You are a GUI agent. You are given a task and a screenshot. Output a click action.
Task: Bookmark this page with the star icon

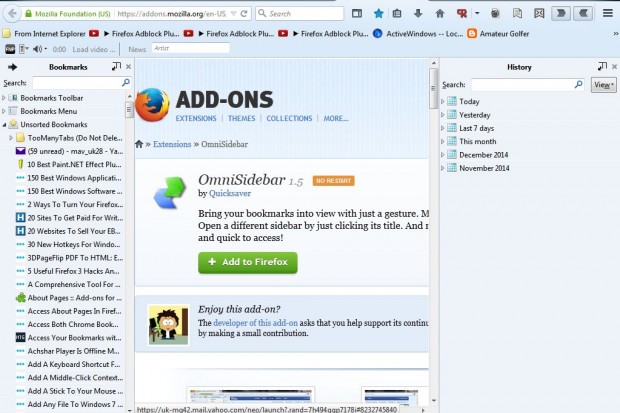coord(378,14)
